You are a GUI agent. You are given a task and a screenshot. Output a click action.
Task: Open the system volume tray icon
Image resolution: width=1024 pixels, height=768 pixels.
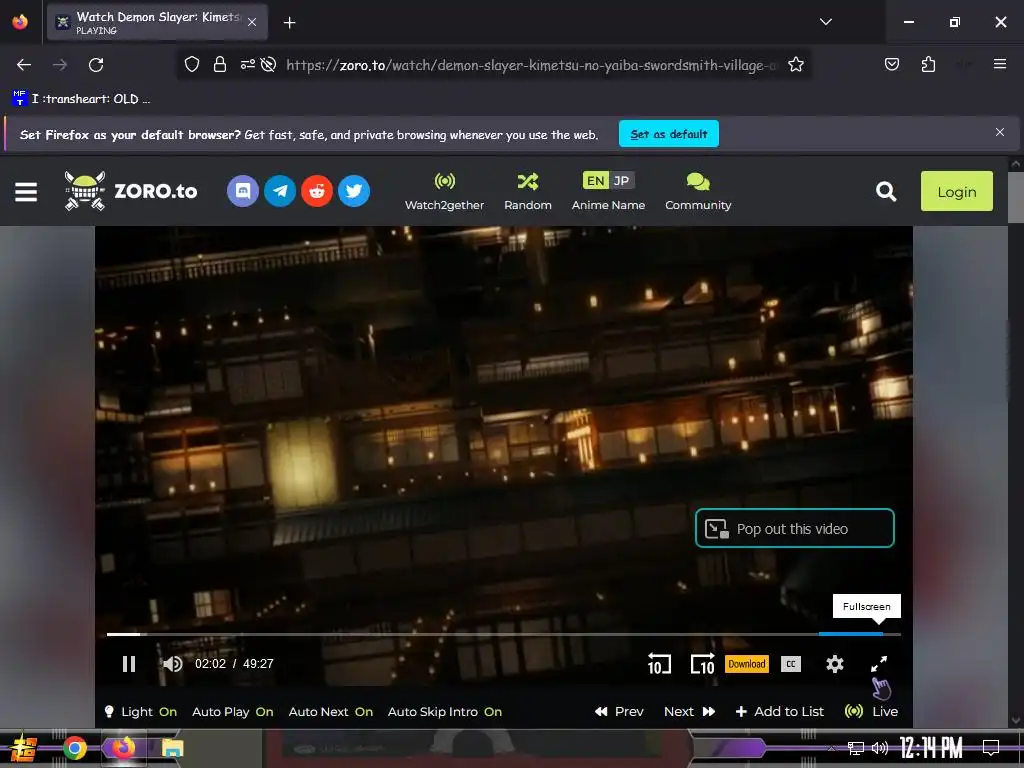pos(880,748)
